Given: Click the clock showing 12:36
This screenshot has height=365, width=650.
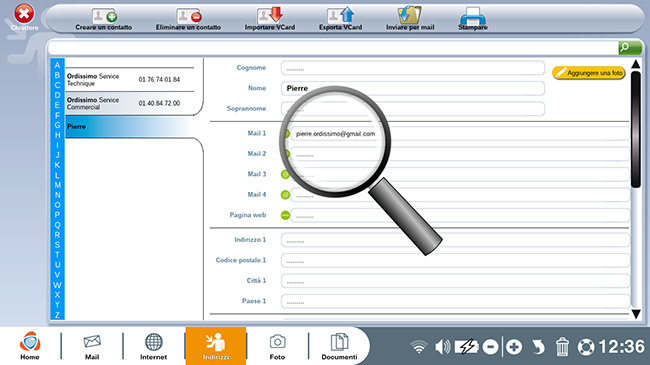Looking at the screenshot, I should (x=621, y=347).
